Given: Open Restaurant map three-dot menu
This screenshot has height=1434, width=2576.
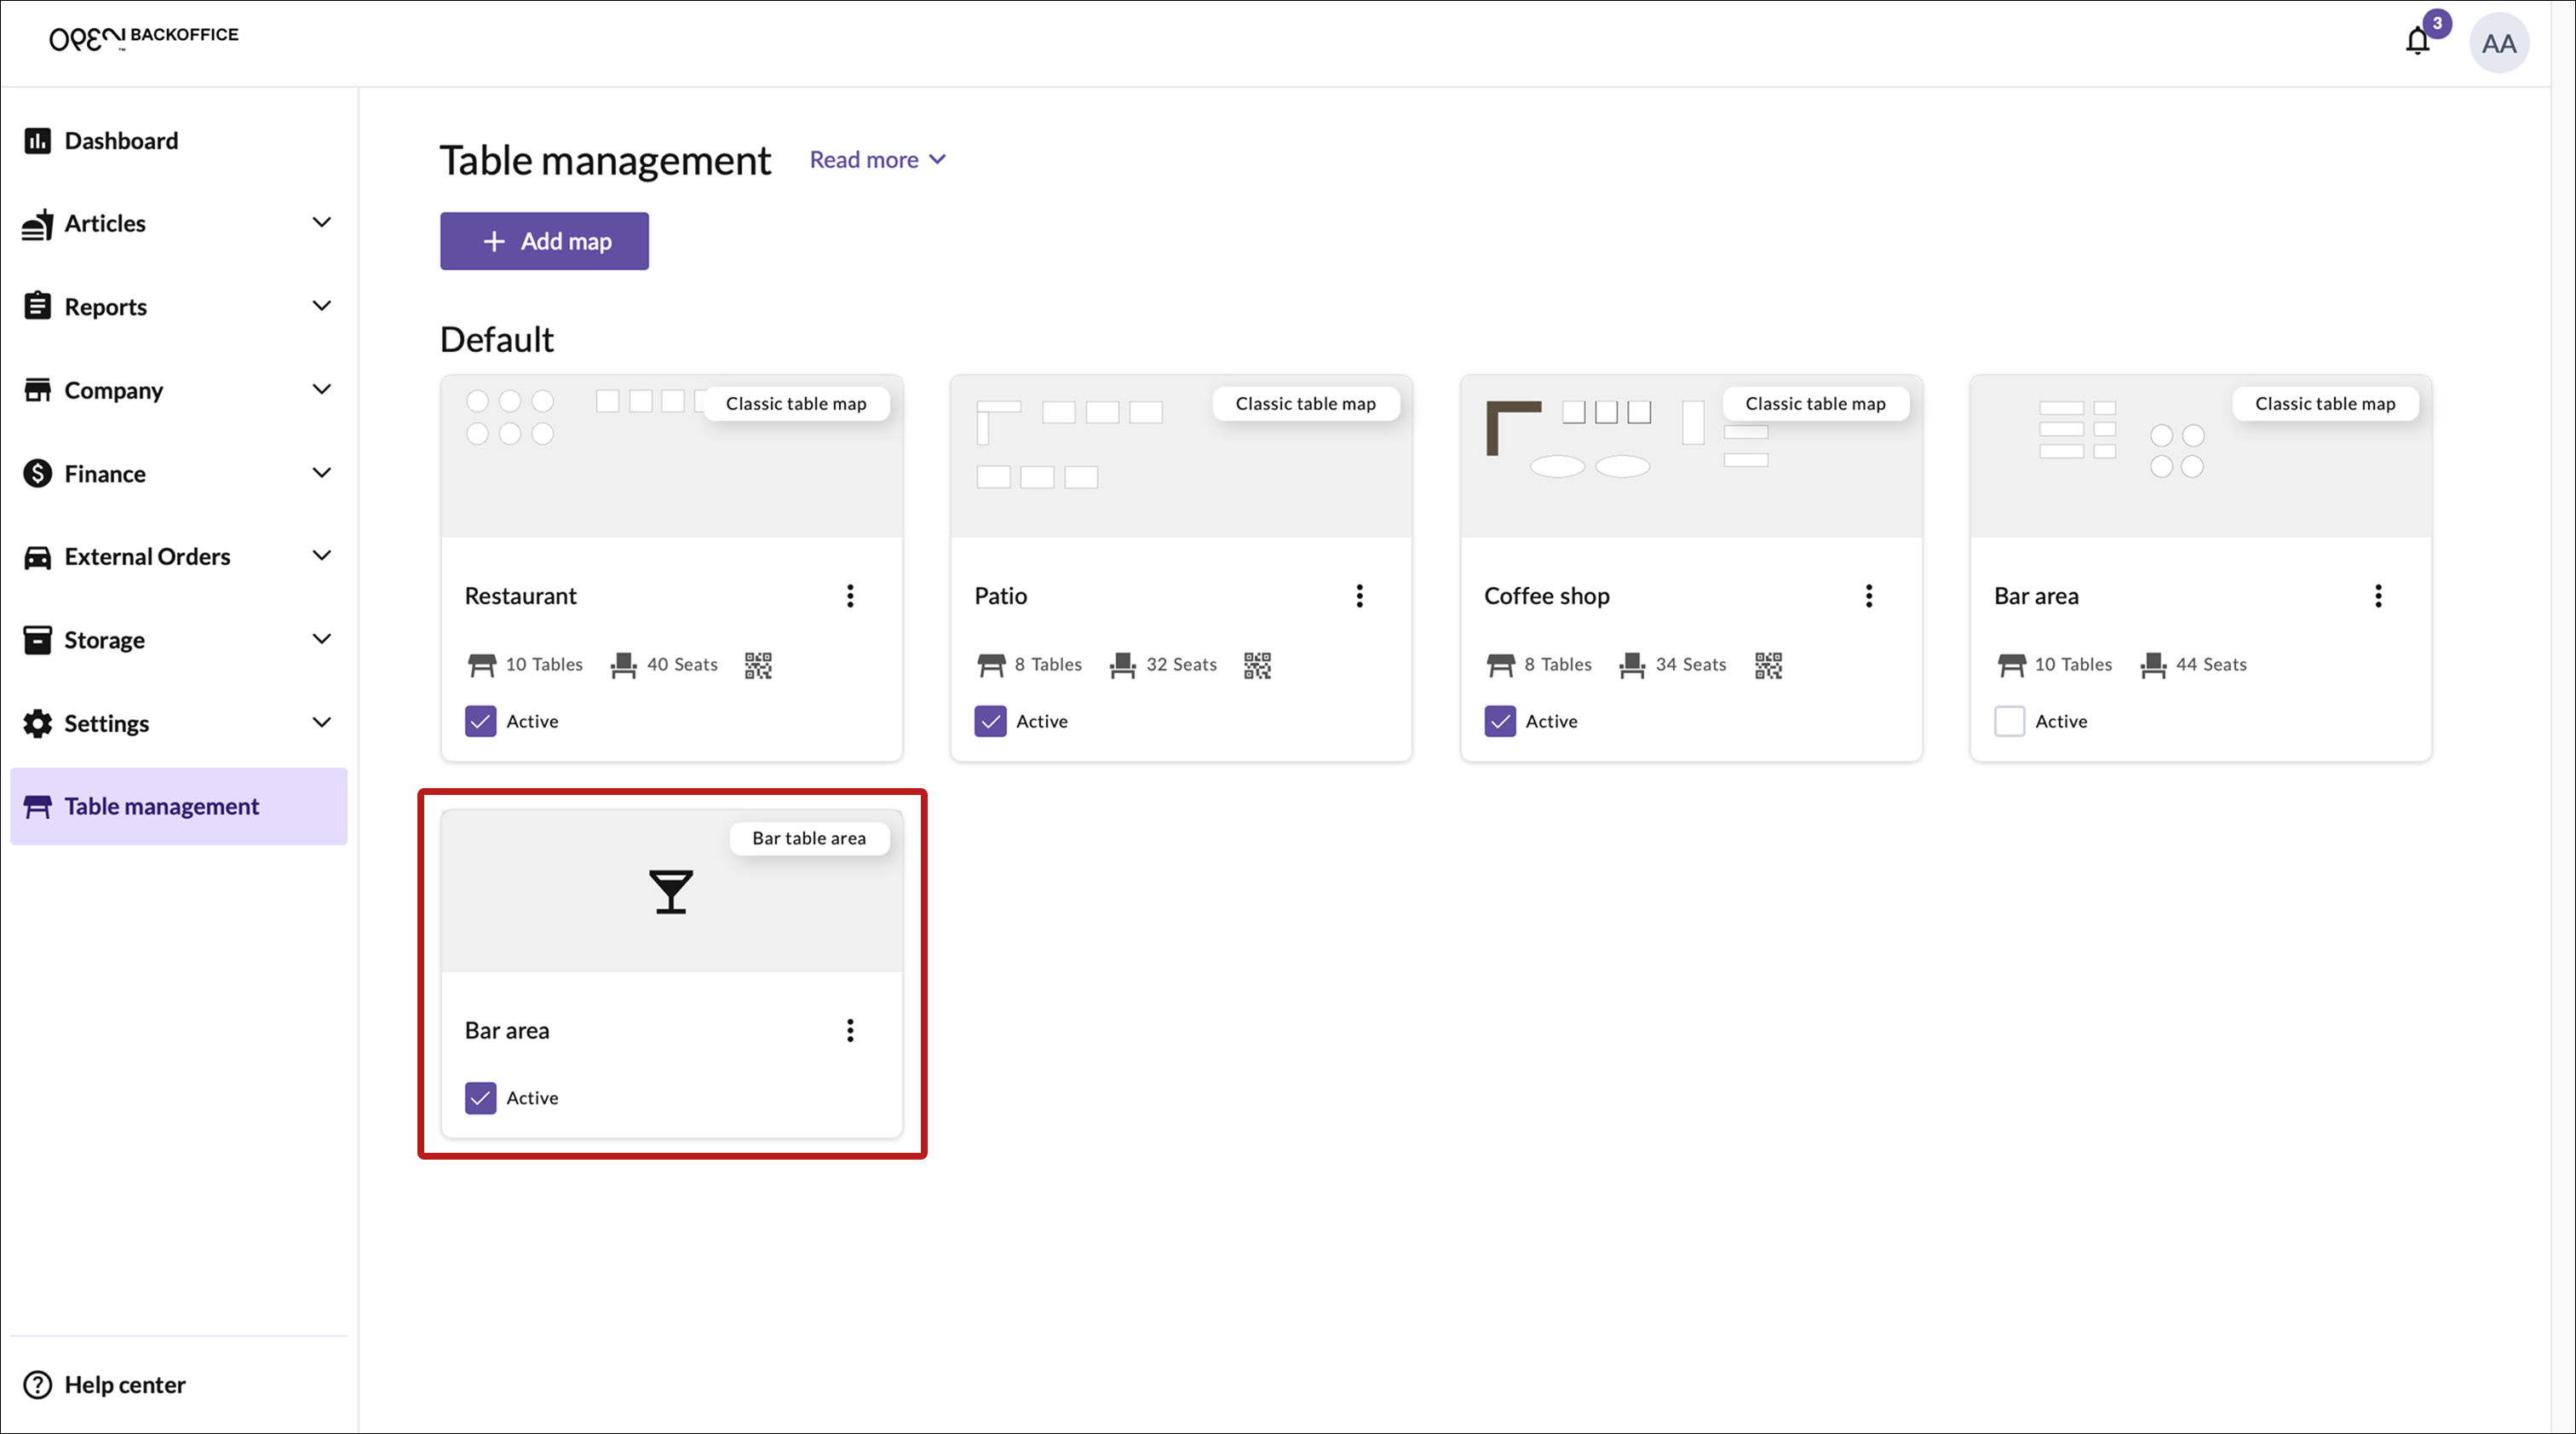Looking at the screenshot, I should pos(850,596).
